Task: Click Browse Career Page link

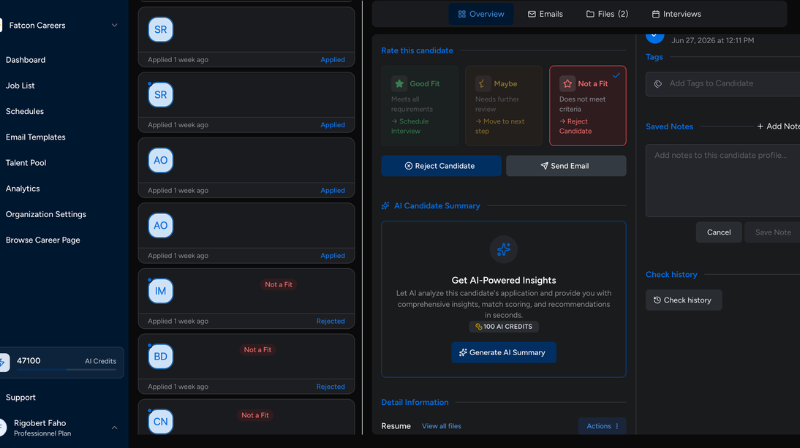Action: click(43, 240)
